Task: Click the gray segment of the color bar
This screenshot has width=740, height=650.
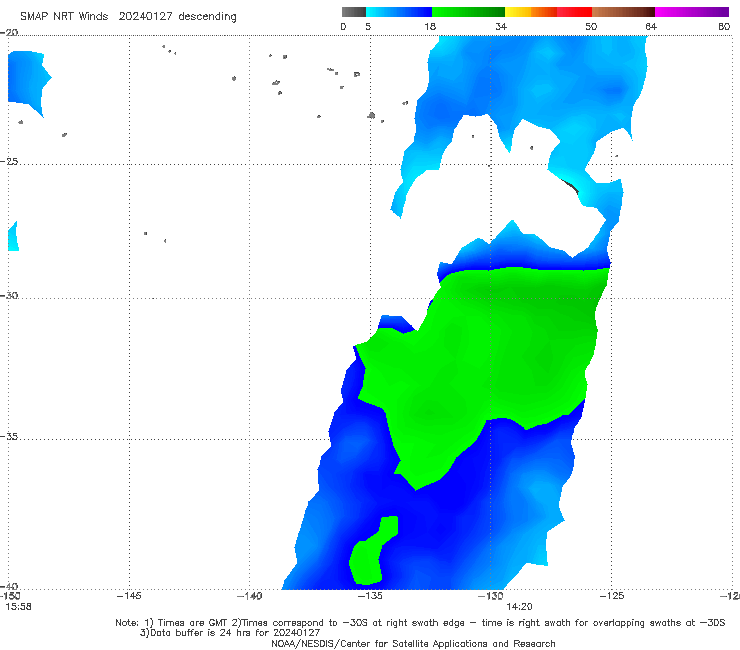Action: pos(354,12)
